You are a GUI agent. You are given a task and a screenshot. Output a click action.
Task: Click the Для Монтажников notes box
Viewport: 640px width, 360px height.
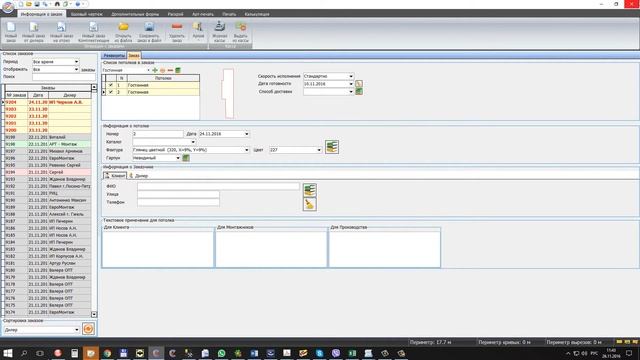tap(271, 248)
